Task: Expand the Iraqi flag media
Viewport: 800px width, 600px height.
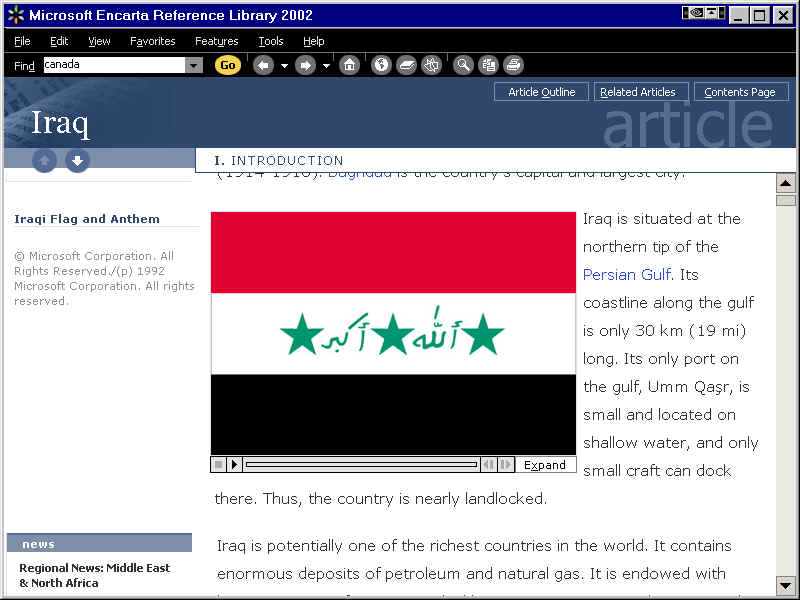Action: [x=545, y=465]
